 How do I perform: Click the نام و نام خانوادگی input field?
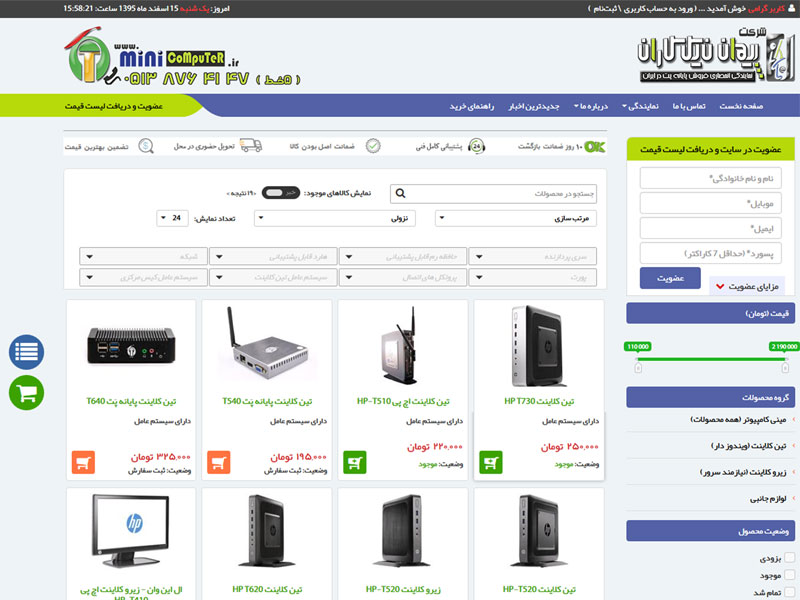[x=711, y=178]
